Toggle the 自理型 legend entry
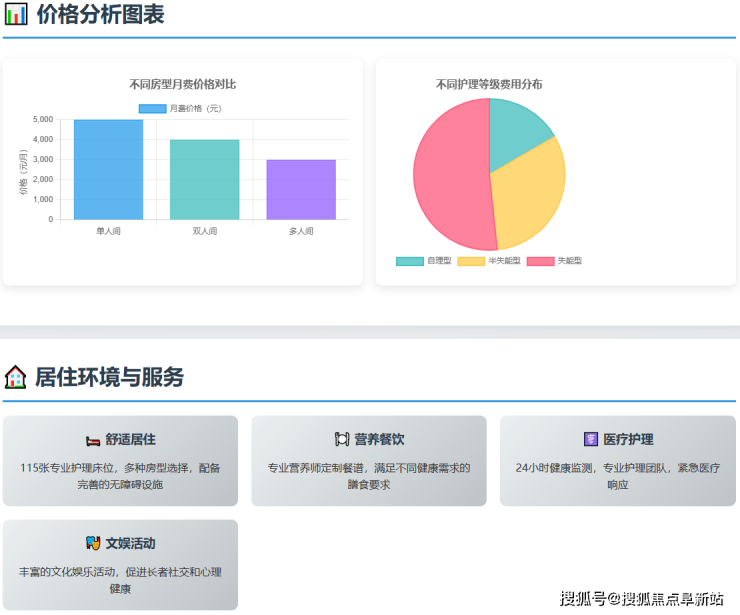740x615 pixels. pyautogui.click(x=424, y=261)
